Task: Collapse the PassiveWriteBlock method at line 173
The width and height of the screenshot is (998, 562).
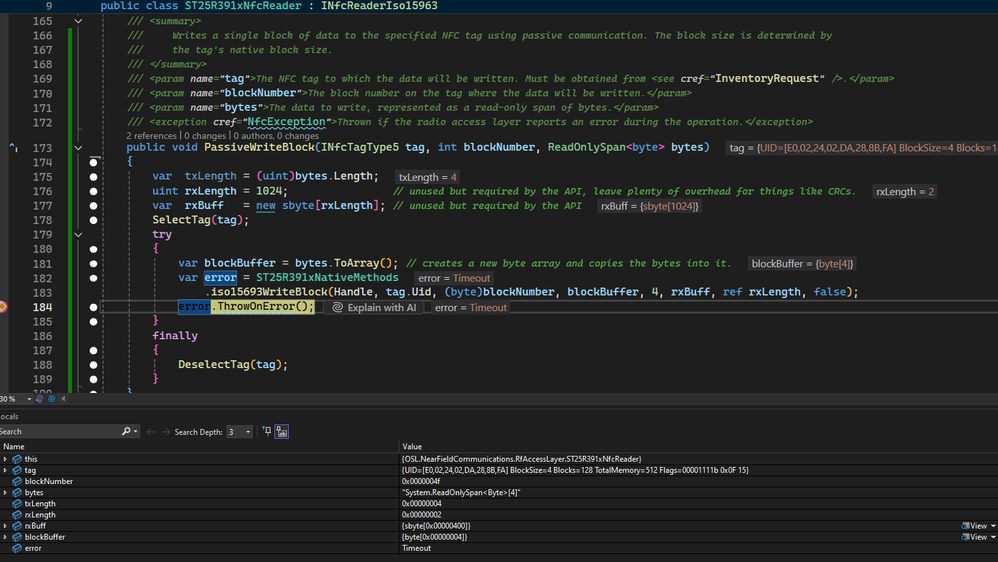Action: tap(78, 148)
